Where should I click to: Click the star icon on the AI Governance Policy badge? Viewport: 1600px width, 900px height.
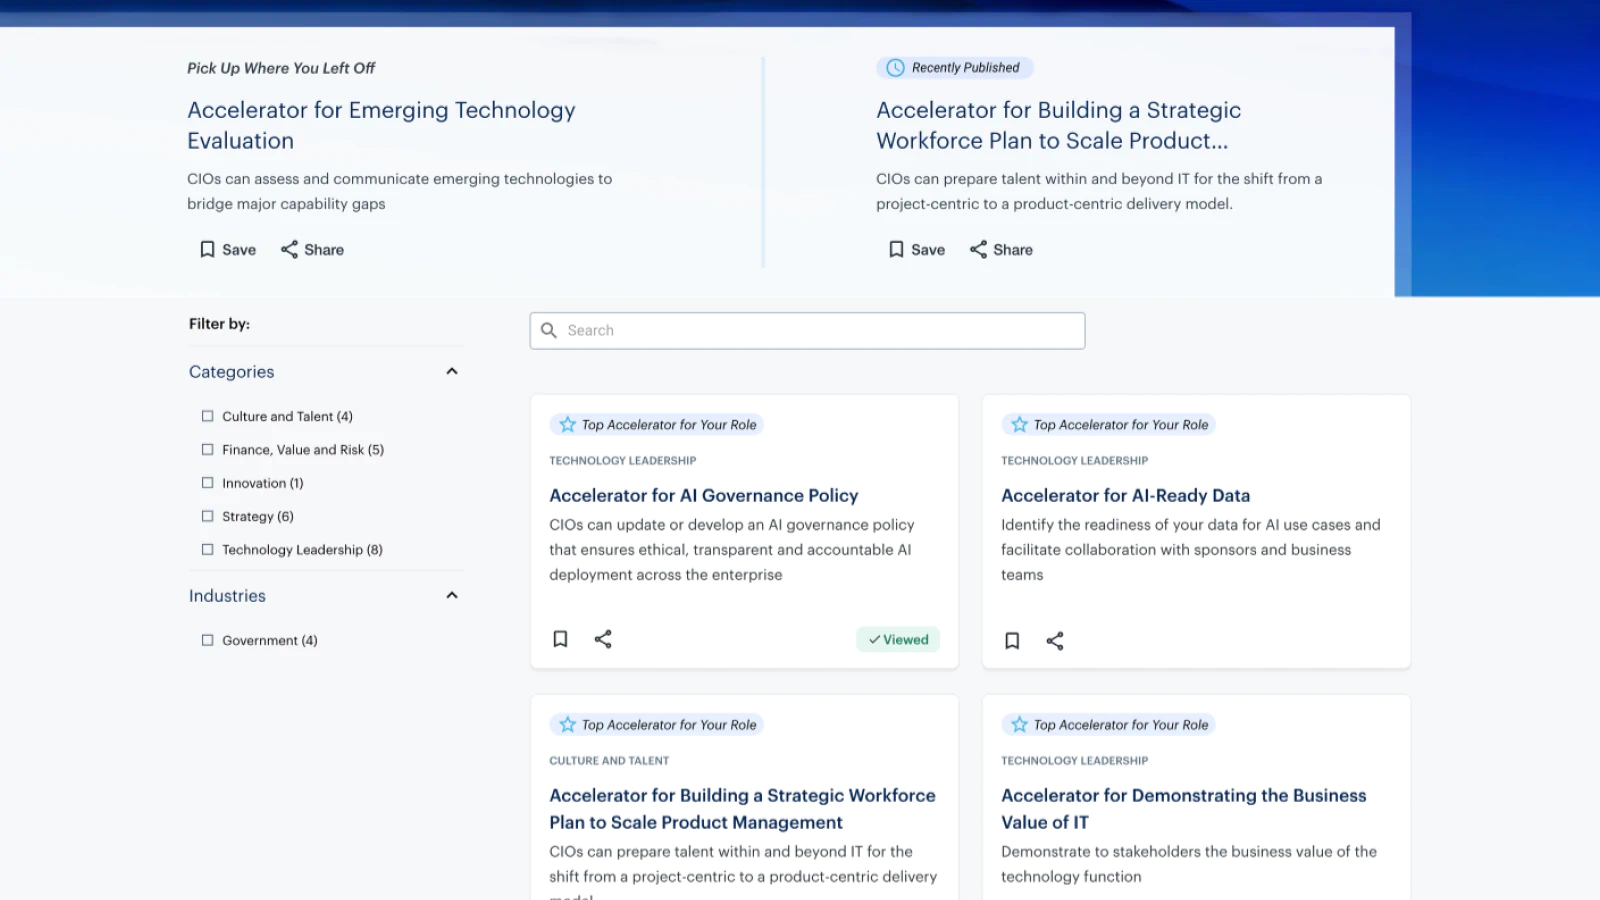tap(566, 423)
